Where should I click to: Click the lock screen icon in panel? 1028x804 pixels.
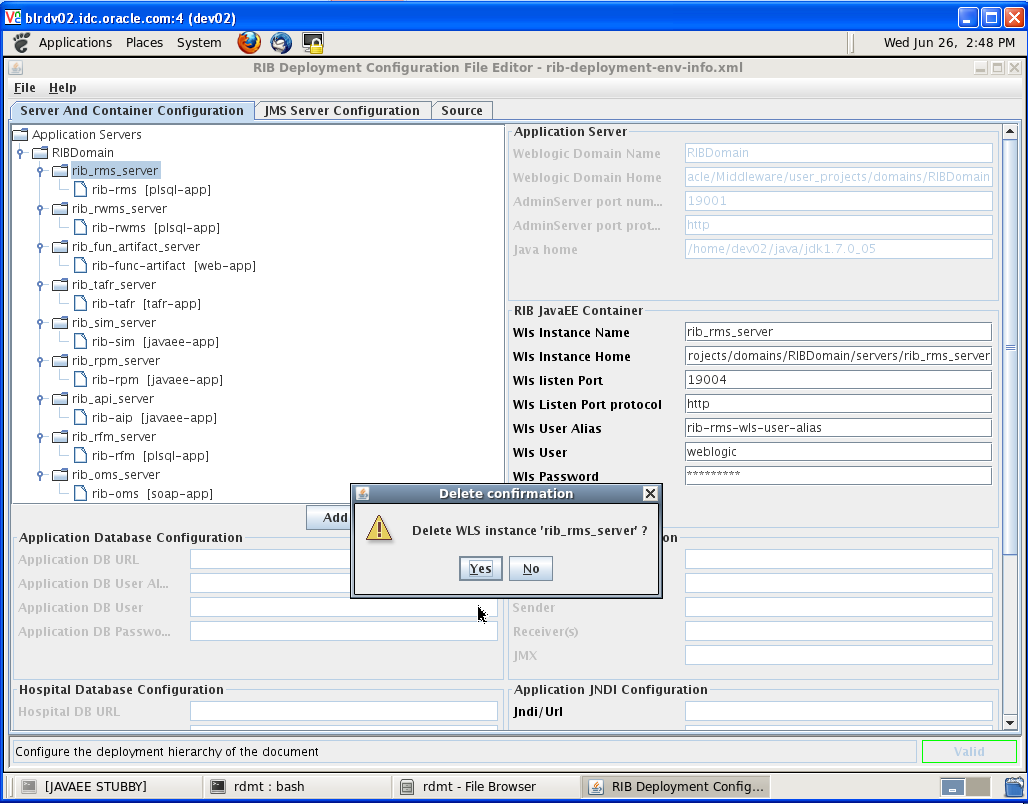click(313, 43)
